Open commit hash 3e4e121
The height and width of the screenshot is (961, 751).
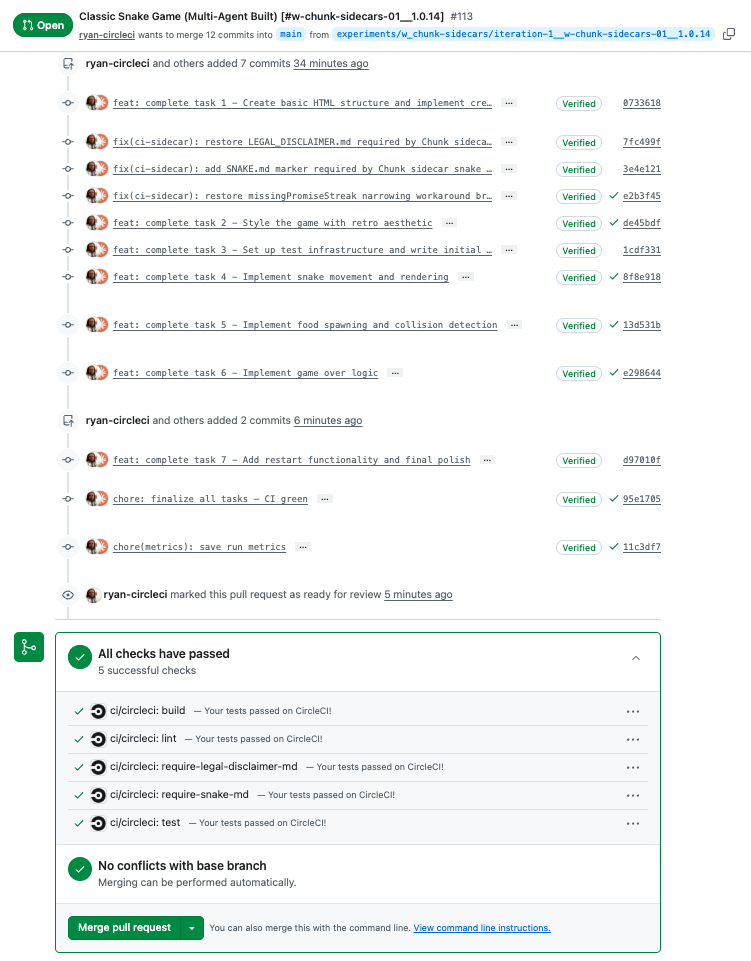pyautogui.click(x=641, y=169)
